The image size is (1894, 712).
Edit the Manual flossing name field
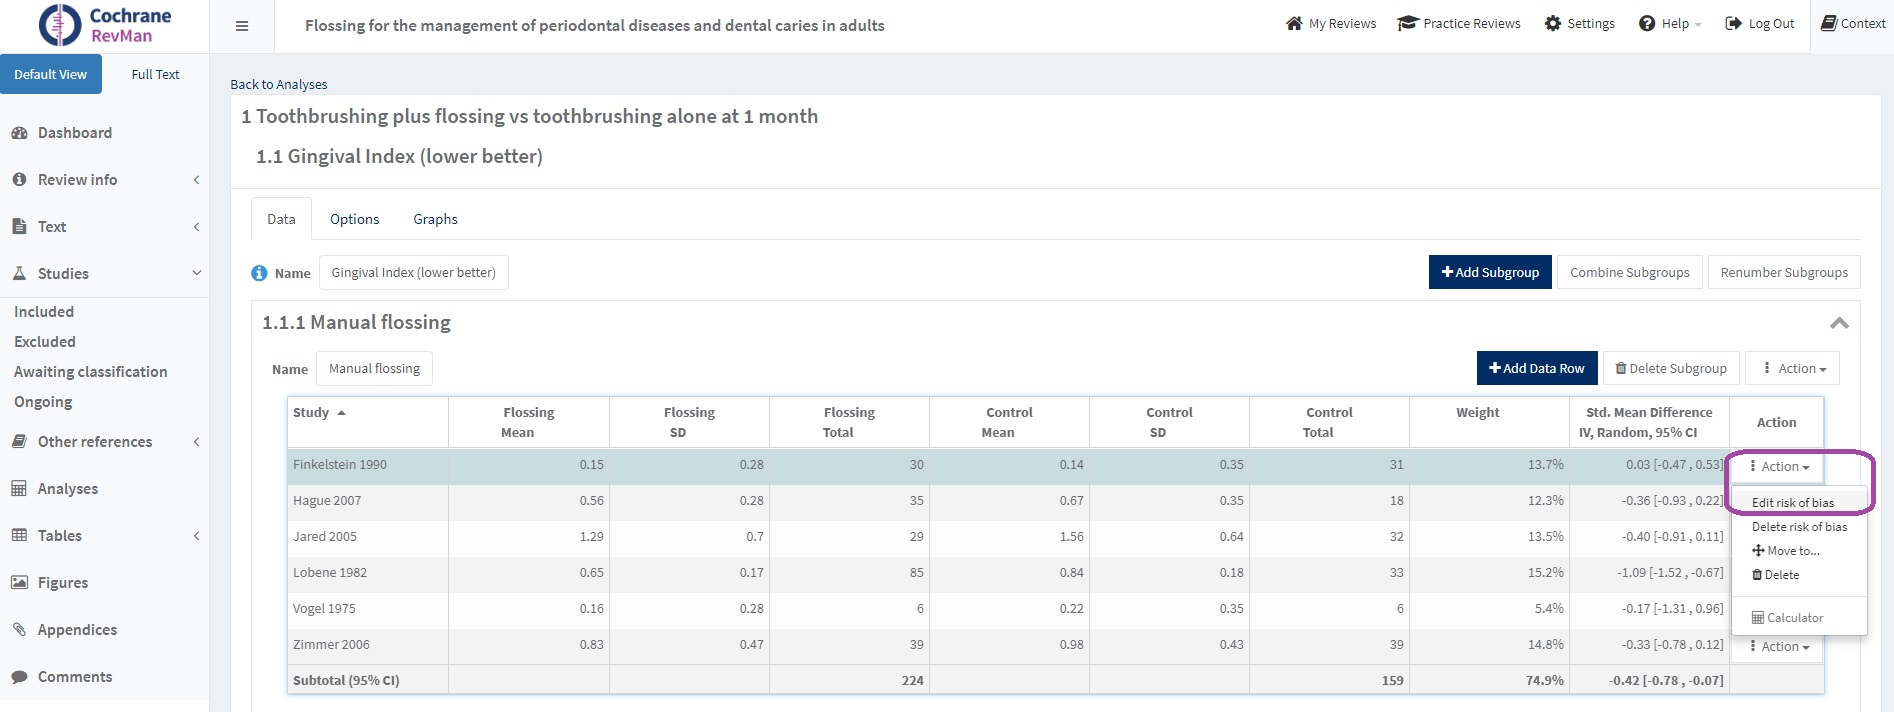(374, 369)
